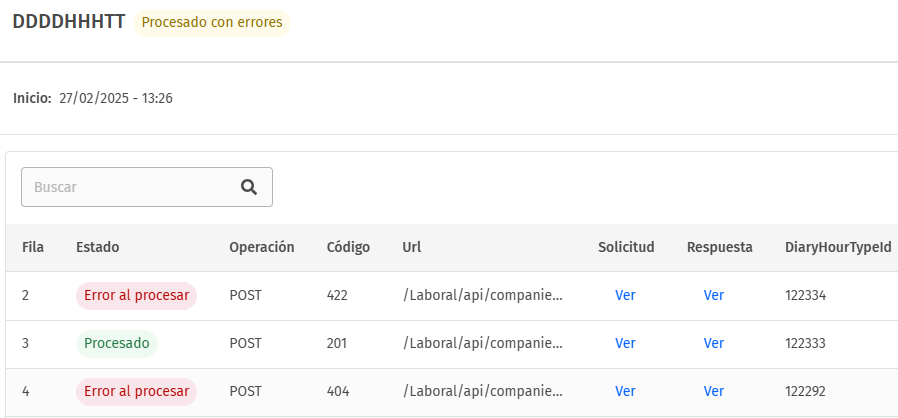The height and width of the screenshot is (418, 898).
Task: Click the Respuesta column header
Action: pos(720,247)
